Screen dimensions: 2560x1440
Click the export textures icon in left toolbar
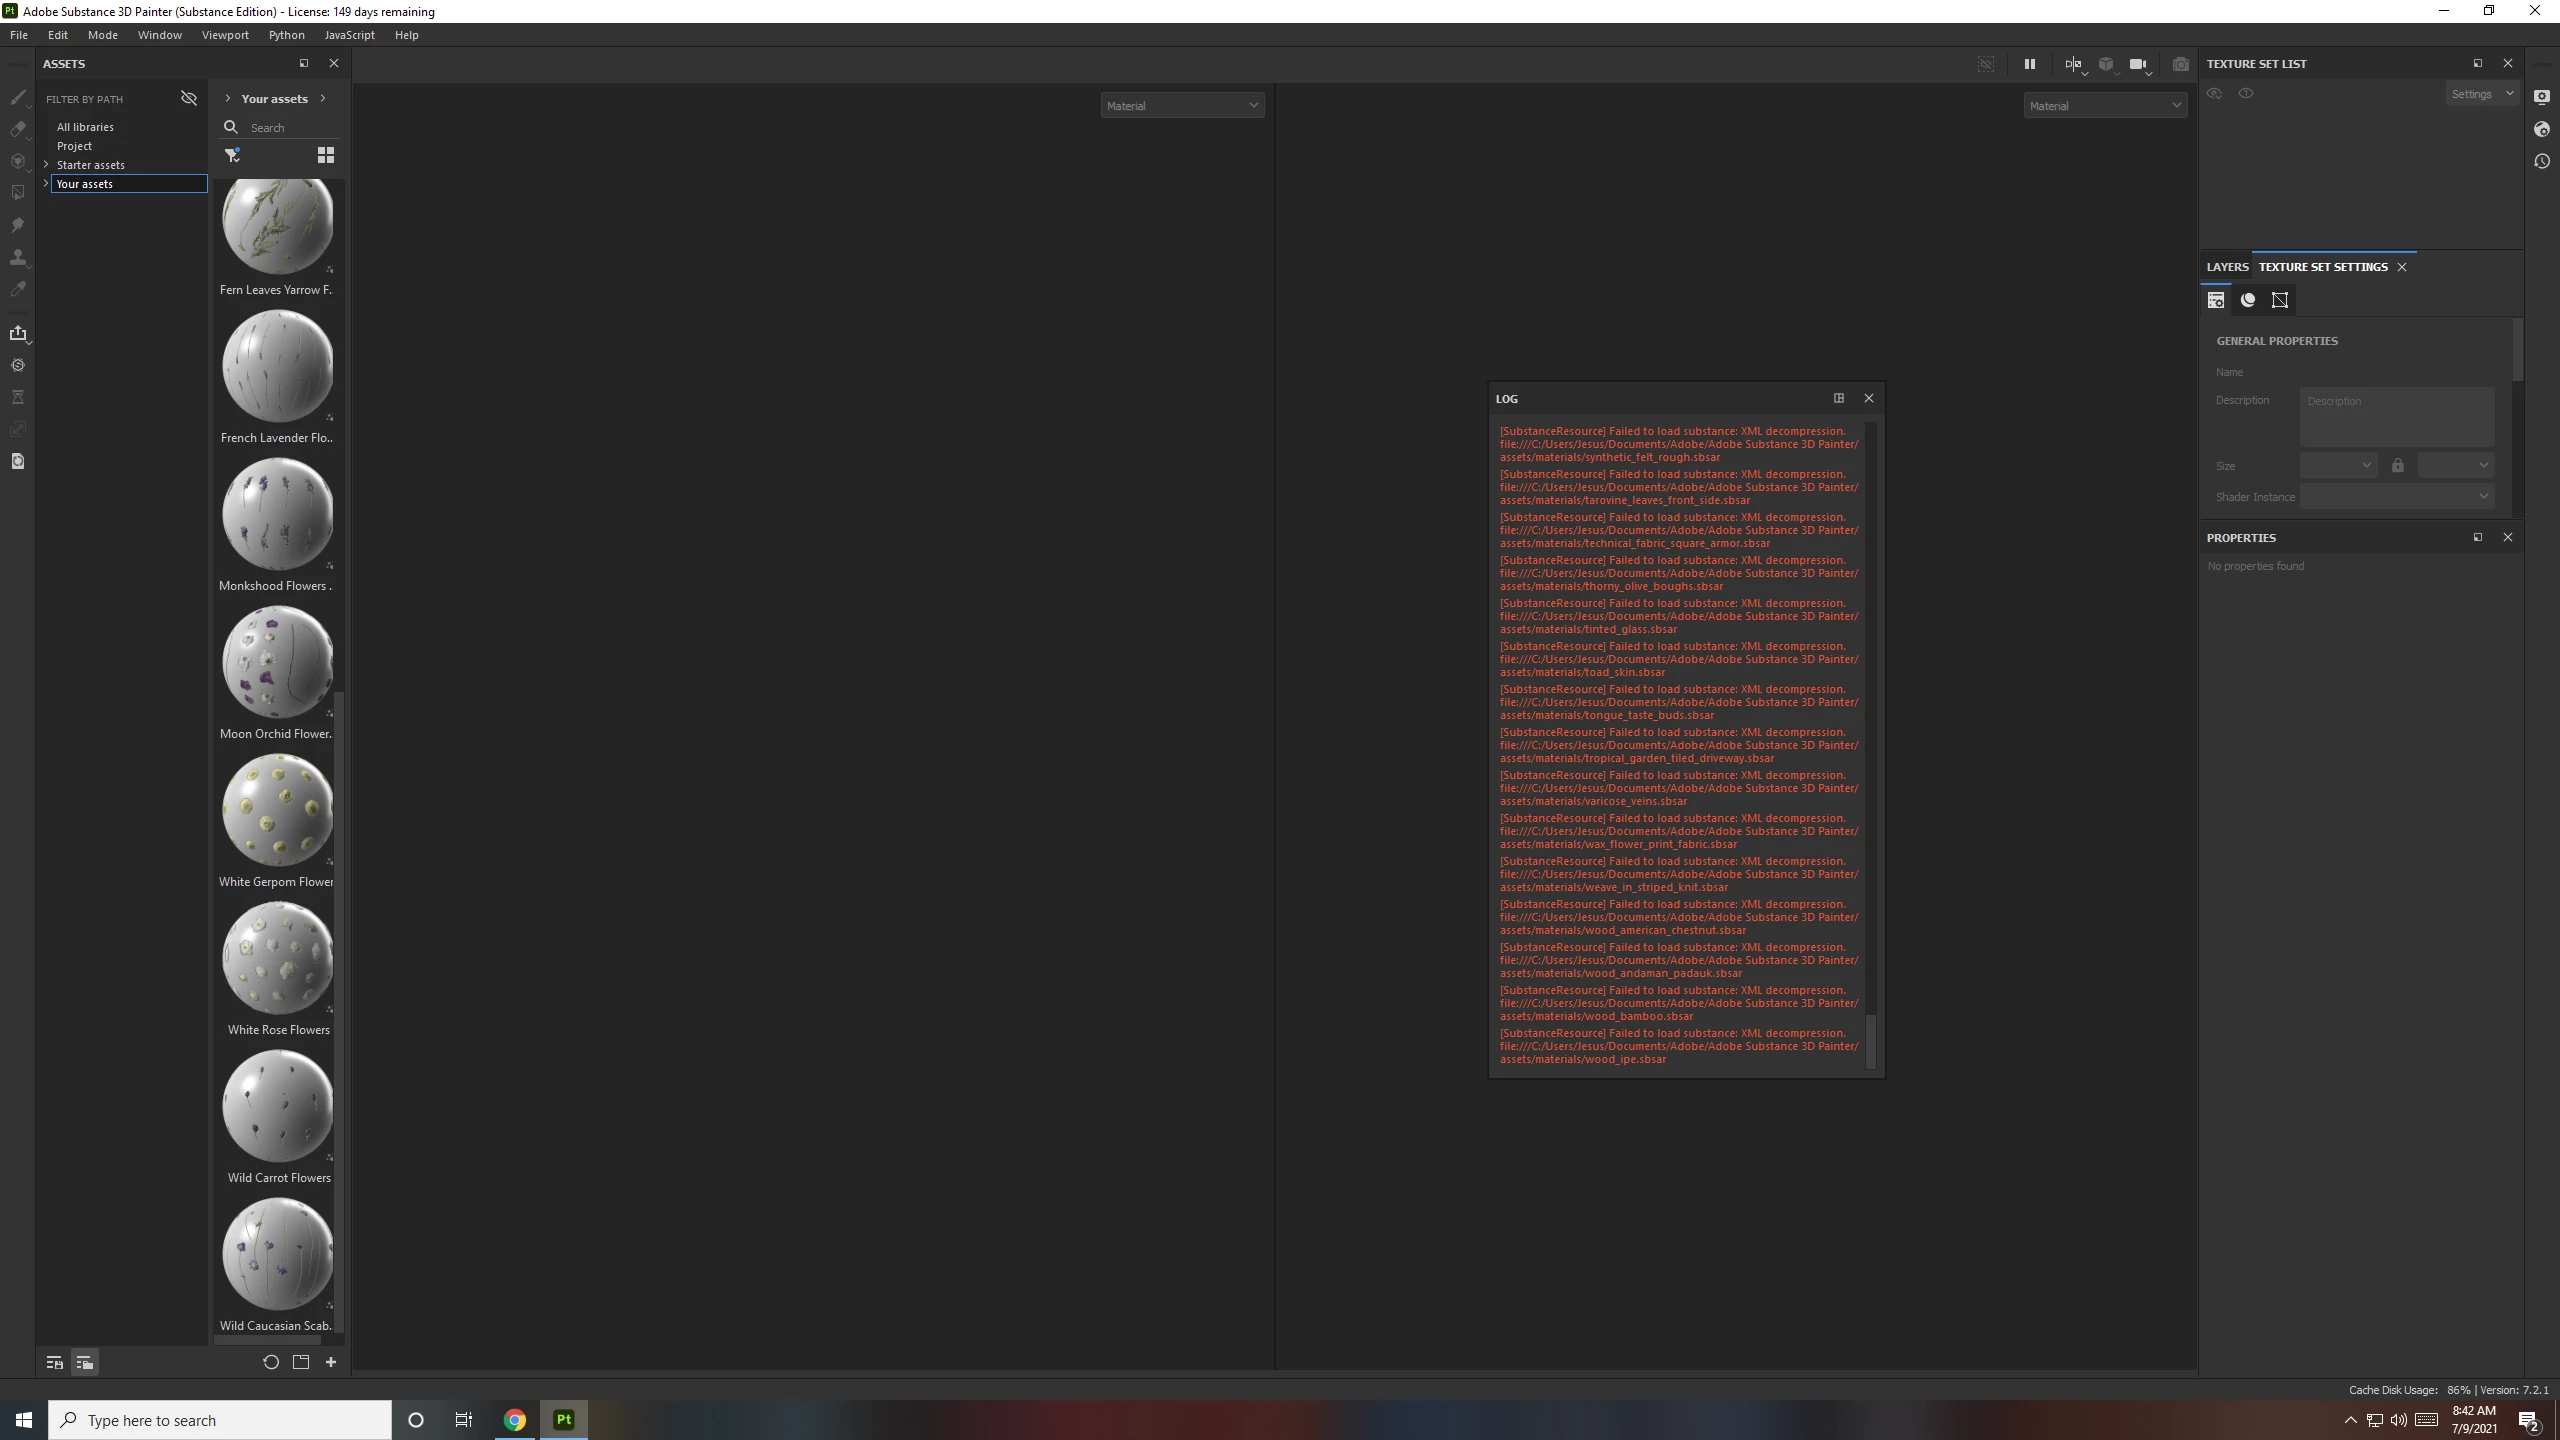[17, 333]
